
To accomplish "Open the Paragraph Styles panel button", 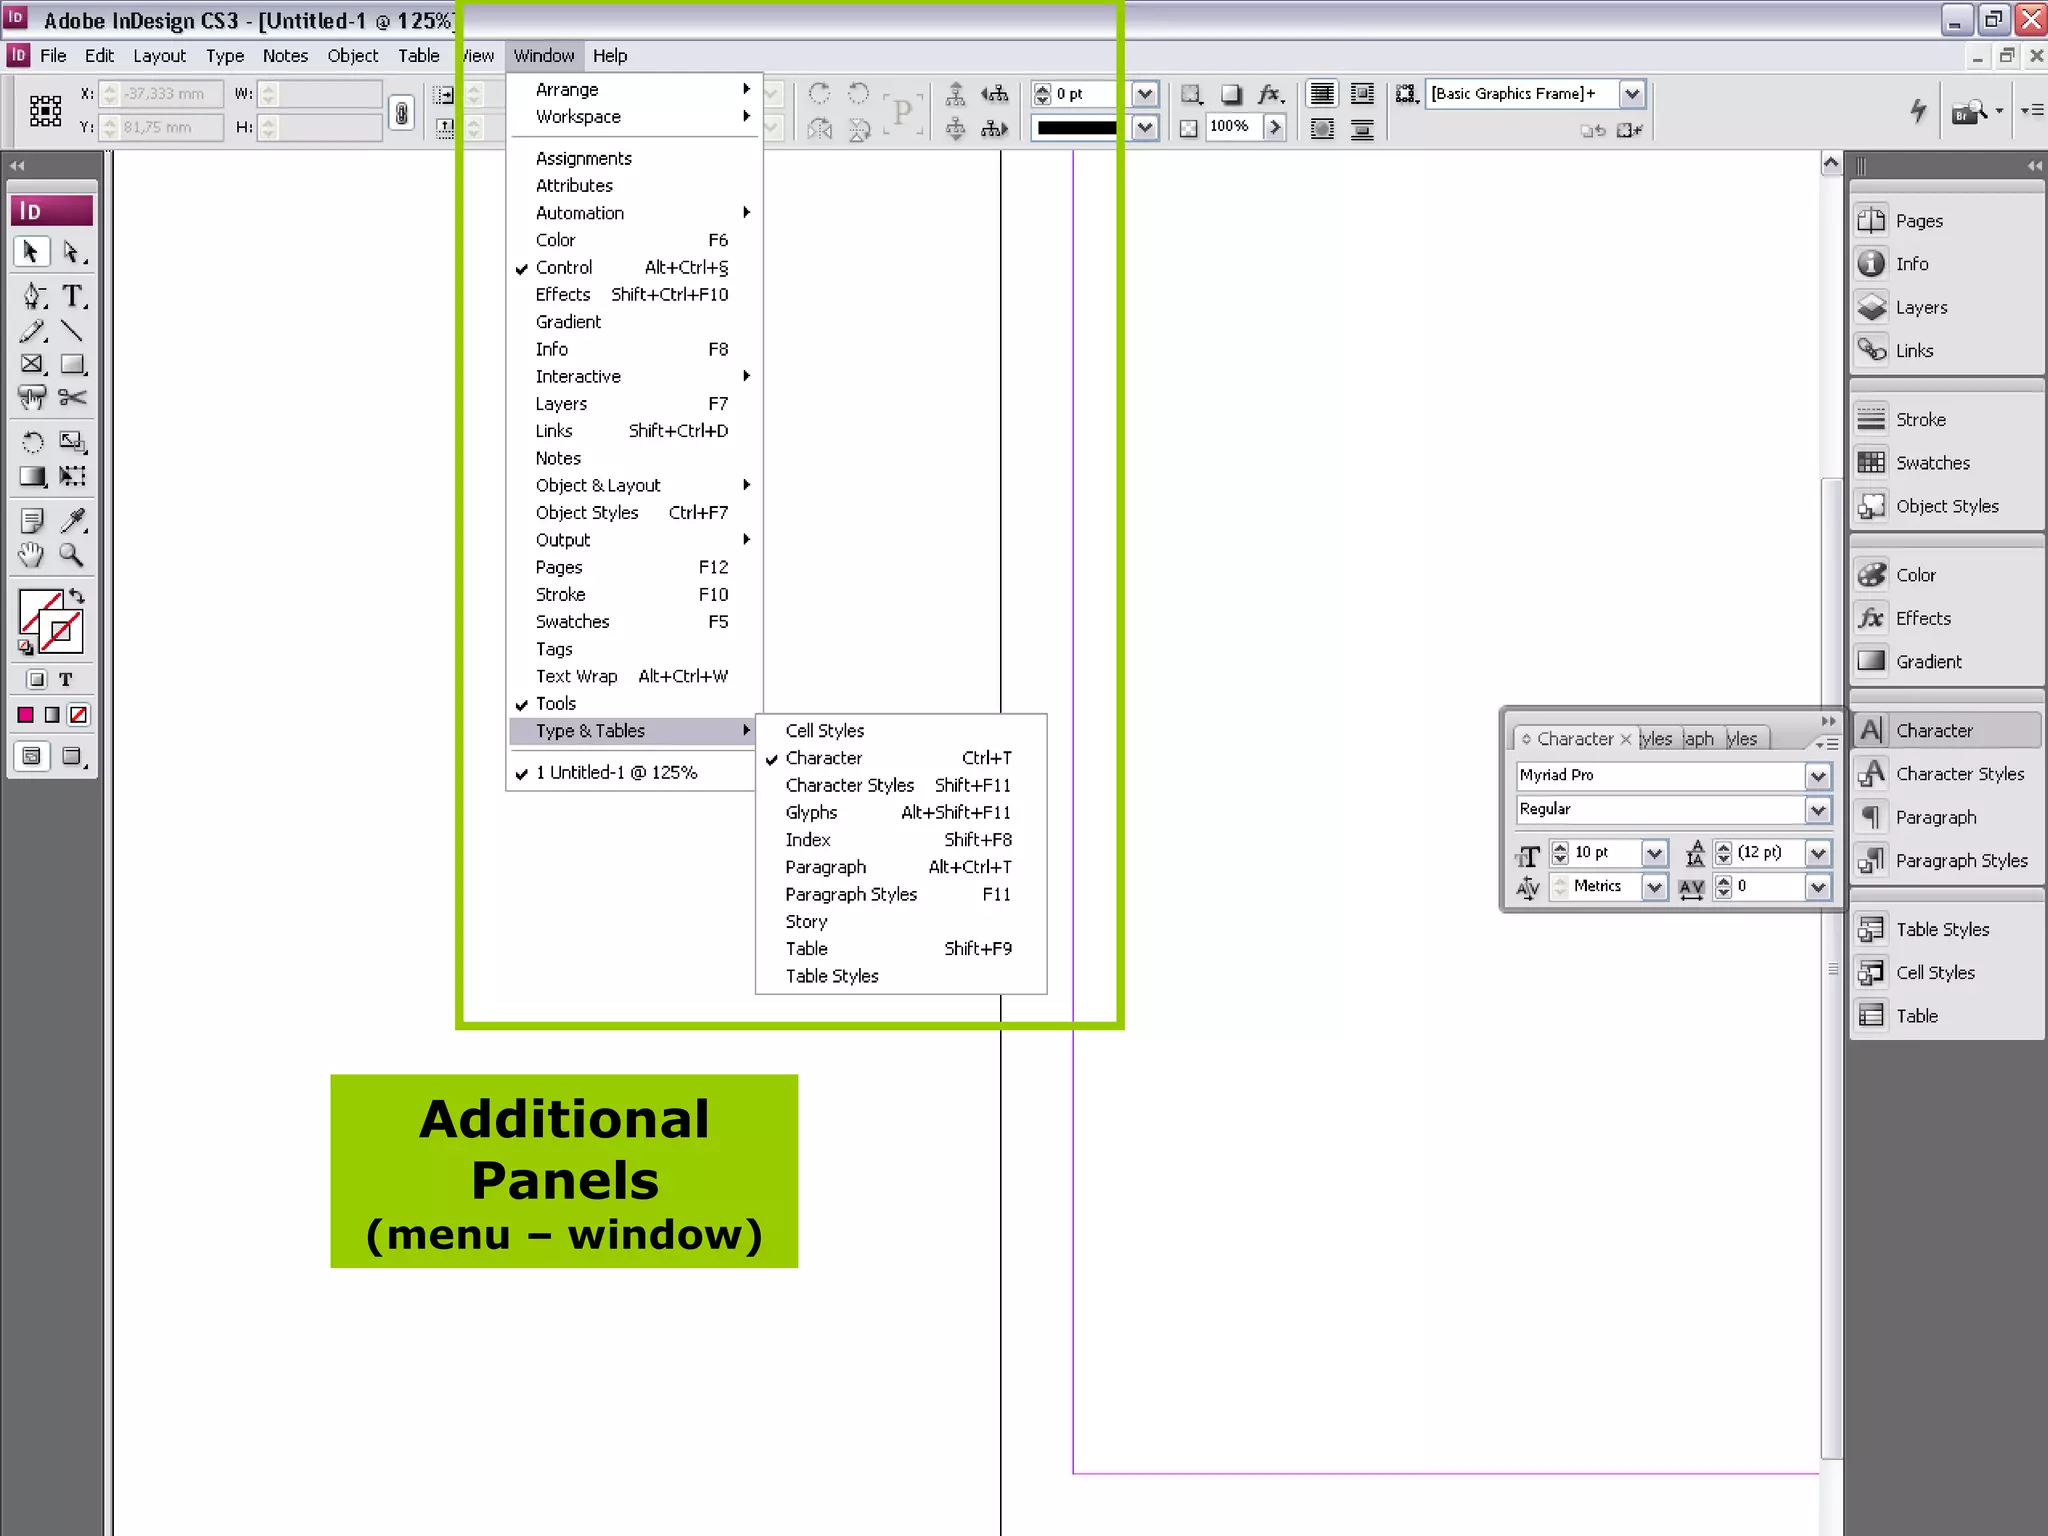I will tap(1946, 861).
